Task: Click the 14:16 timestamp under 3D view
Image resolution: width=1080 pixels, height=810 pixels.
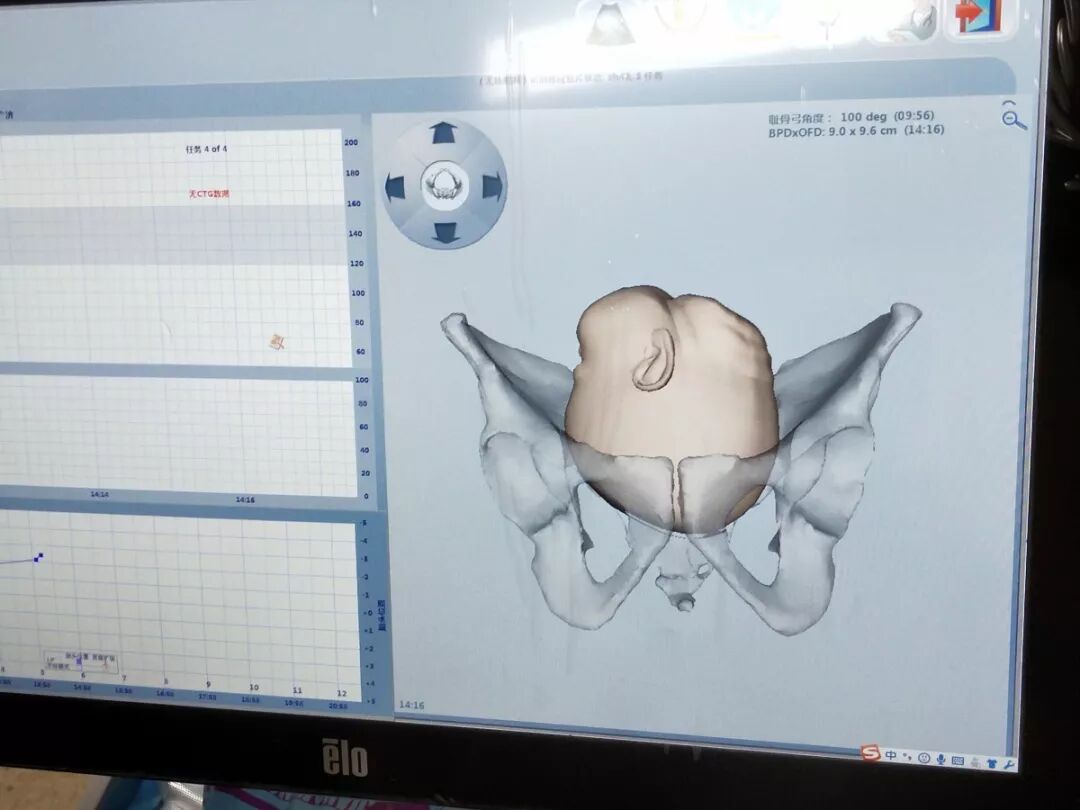Action: (412, 705)
